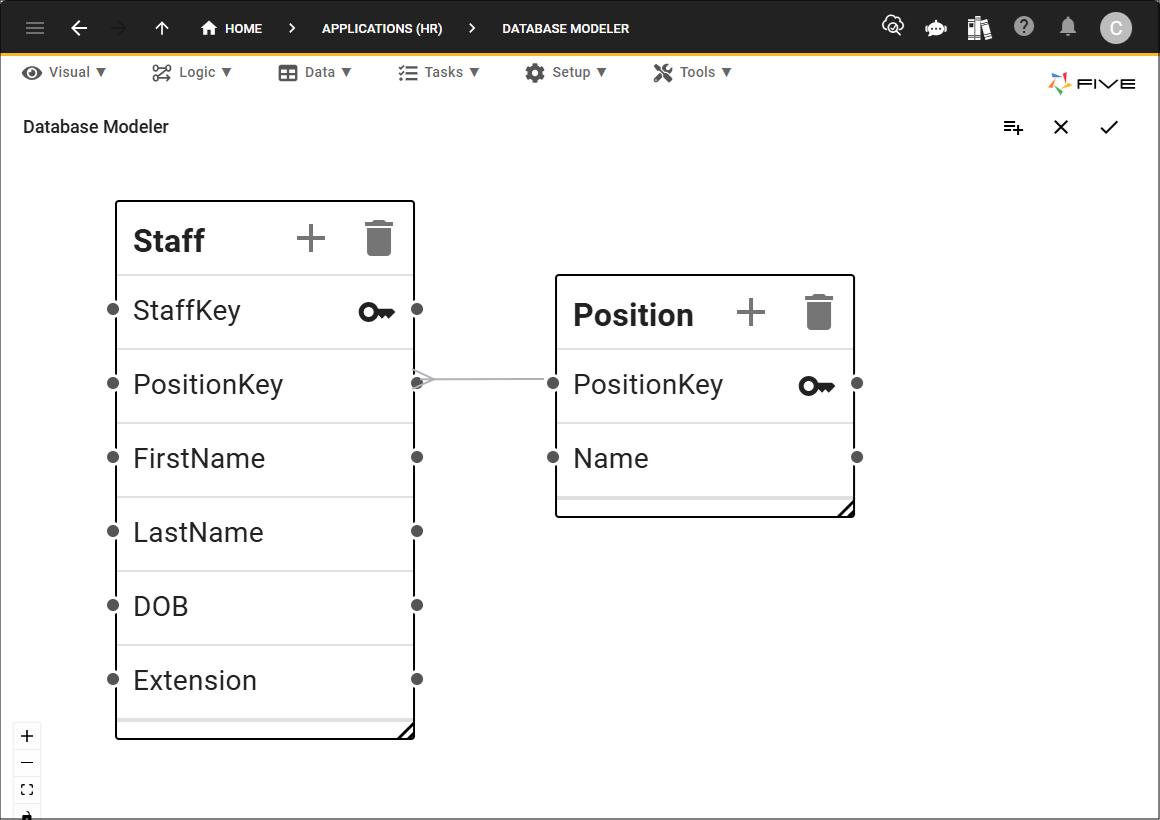
Task: Navigate up with the up arrow
Action: tap(162, 28)
